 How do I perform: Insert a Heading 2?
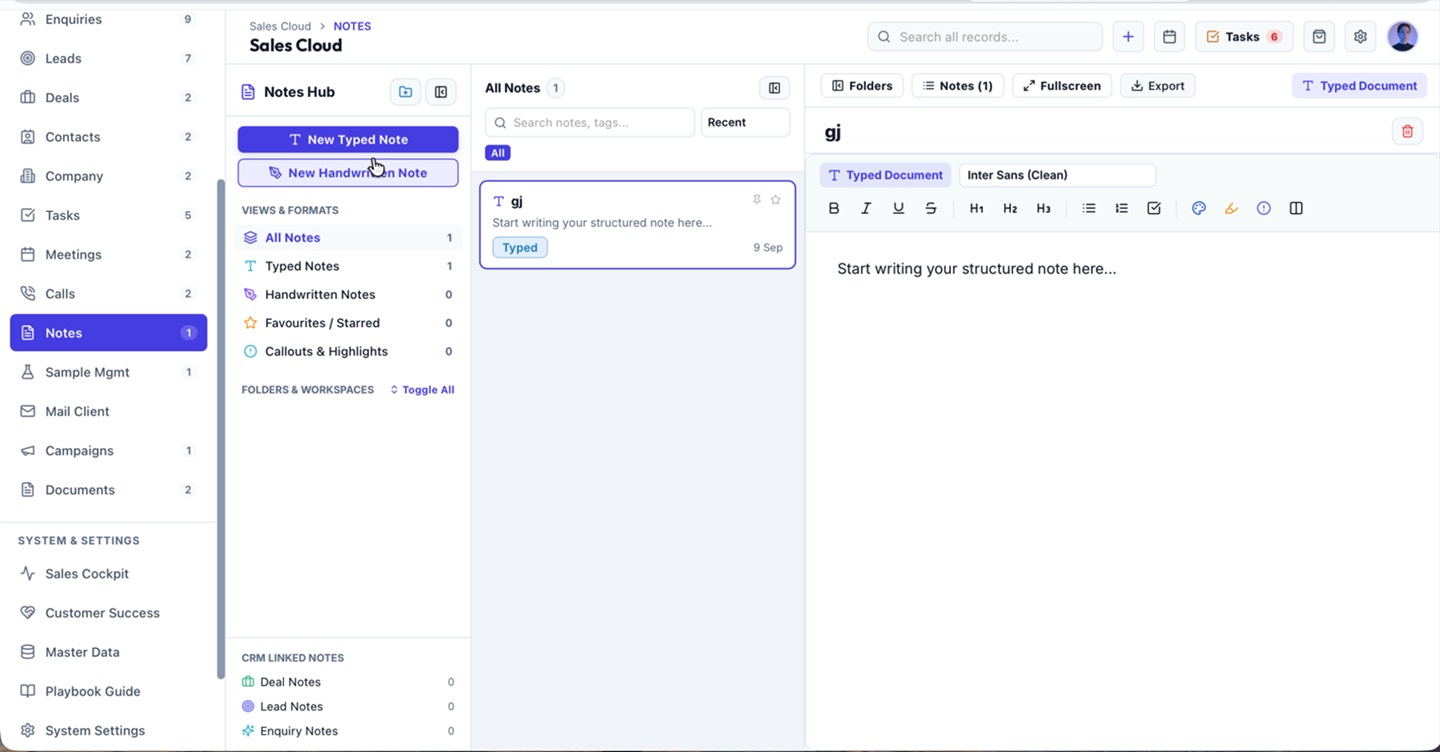(x=1010, y=208)
